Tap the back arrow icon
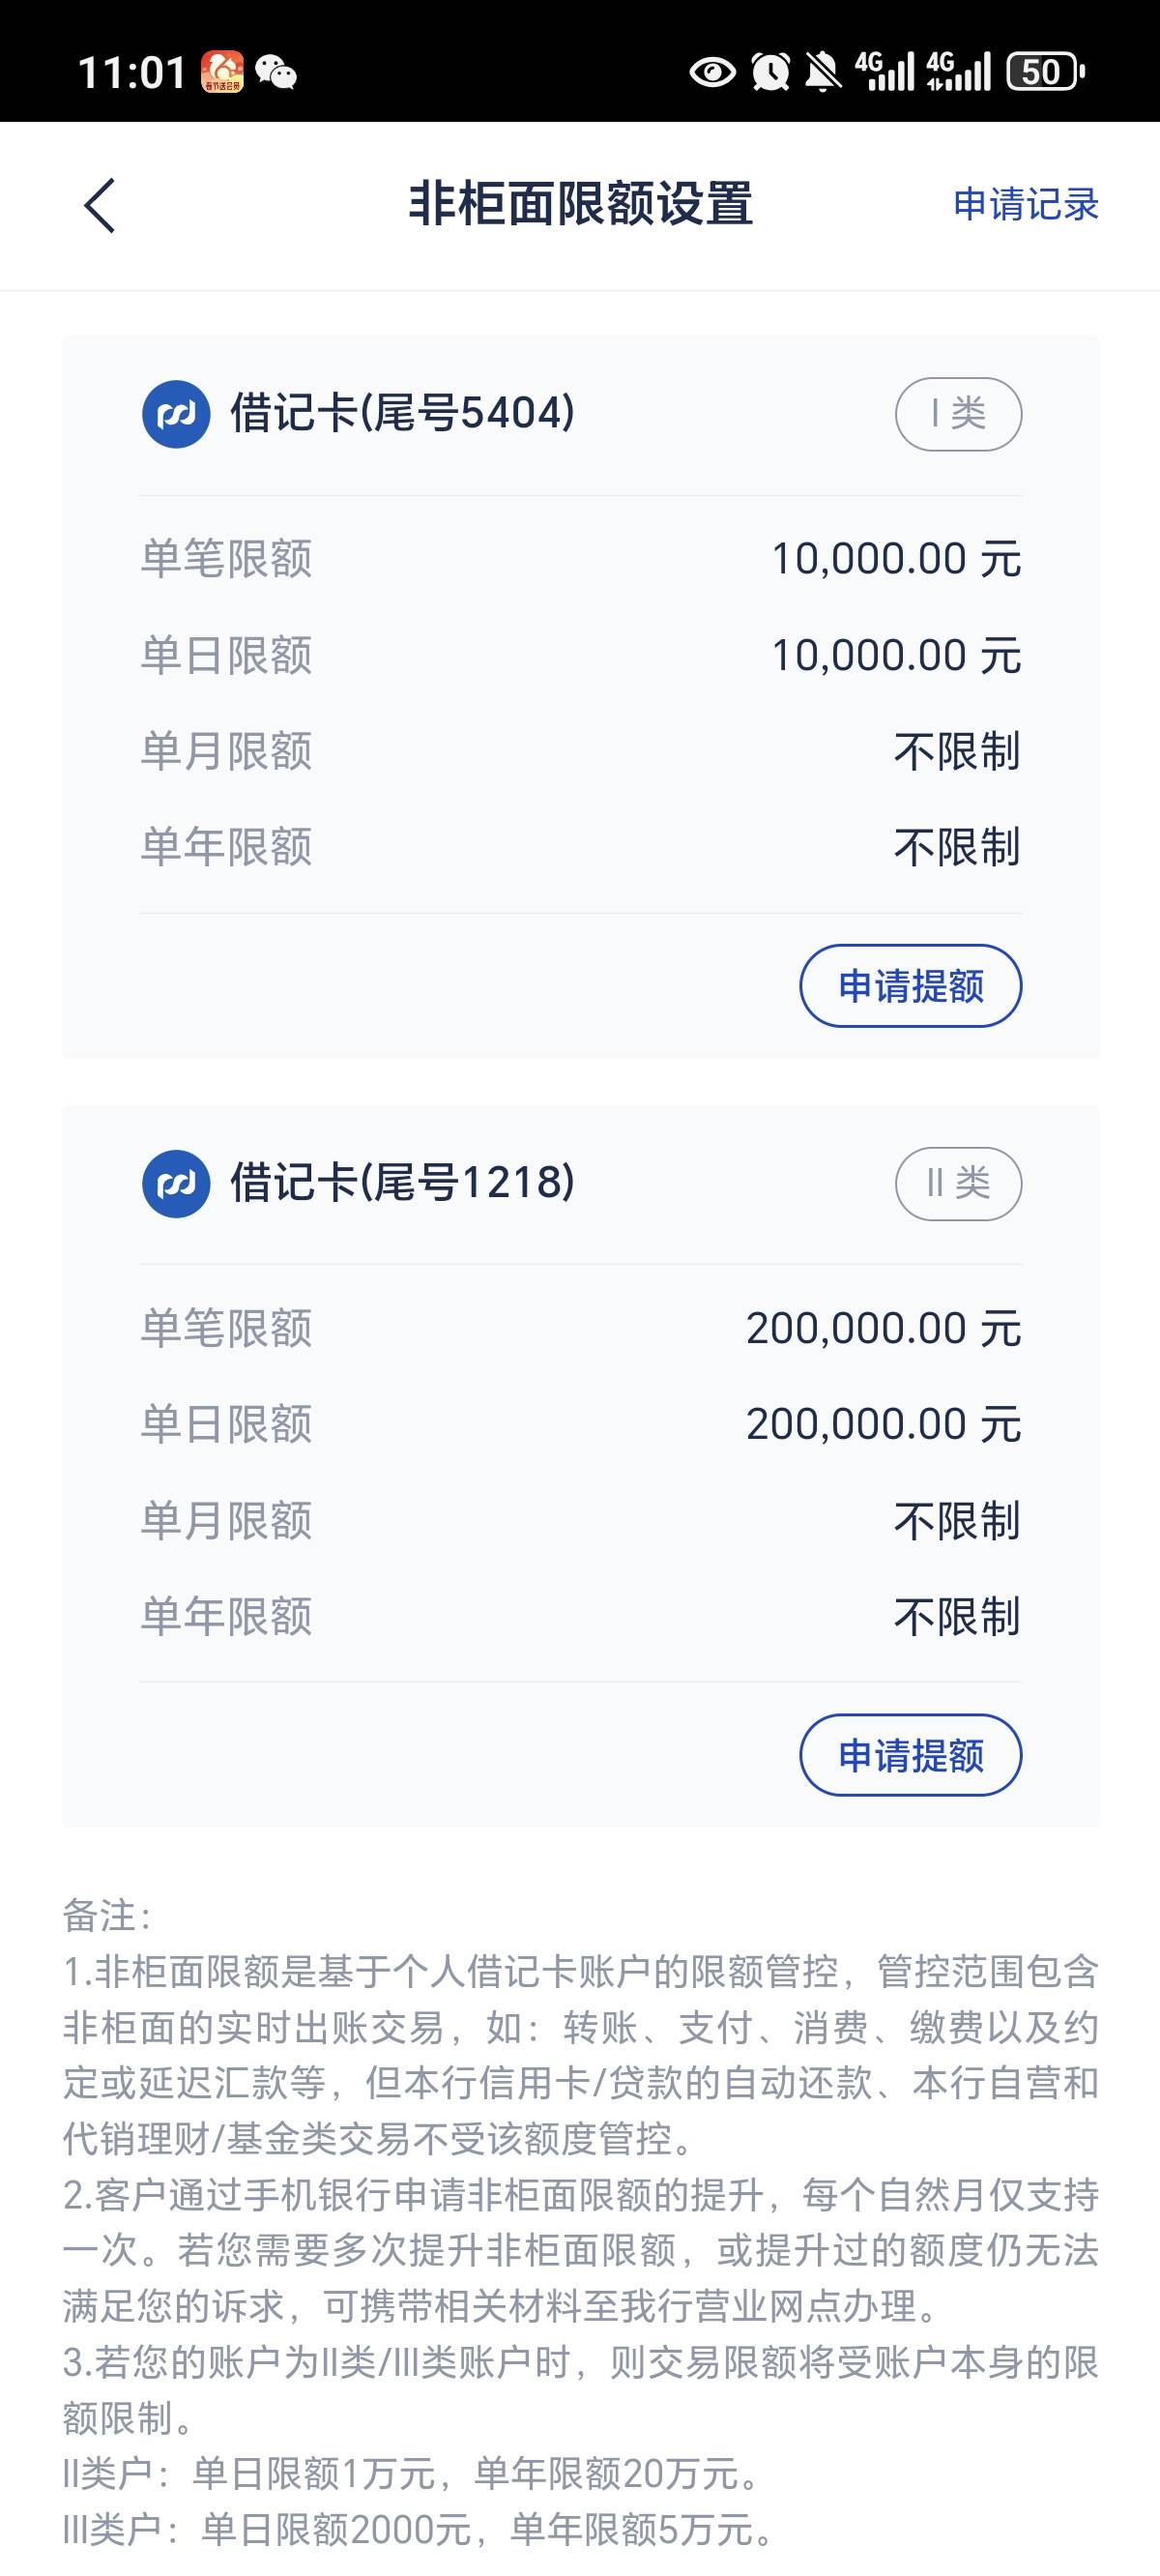 pyautogui.click(x=99, y=206)
